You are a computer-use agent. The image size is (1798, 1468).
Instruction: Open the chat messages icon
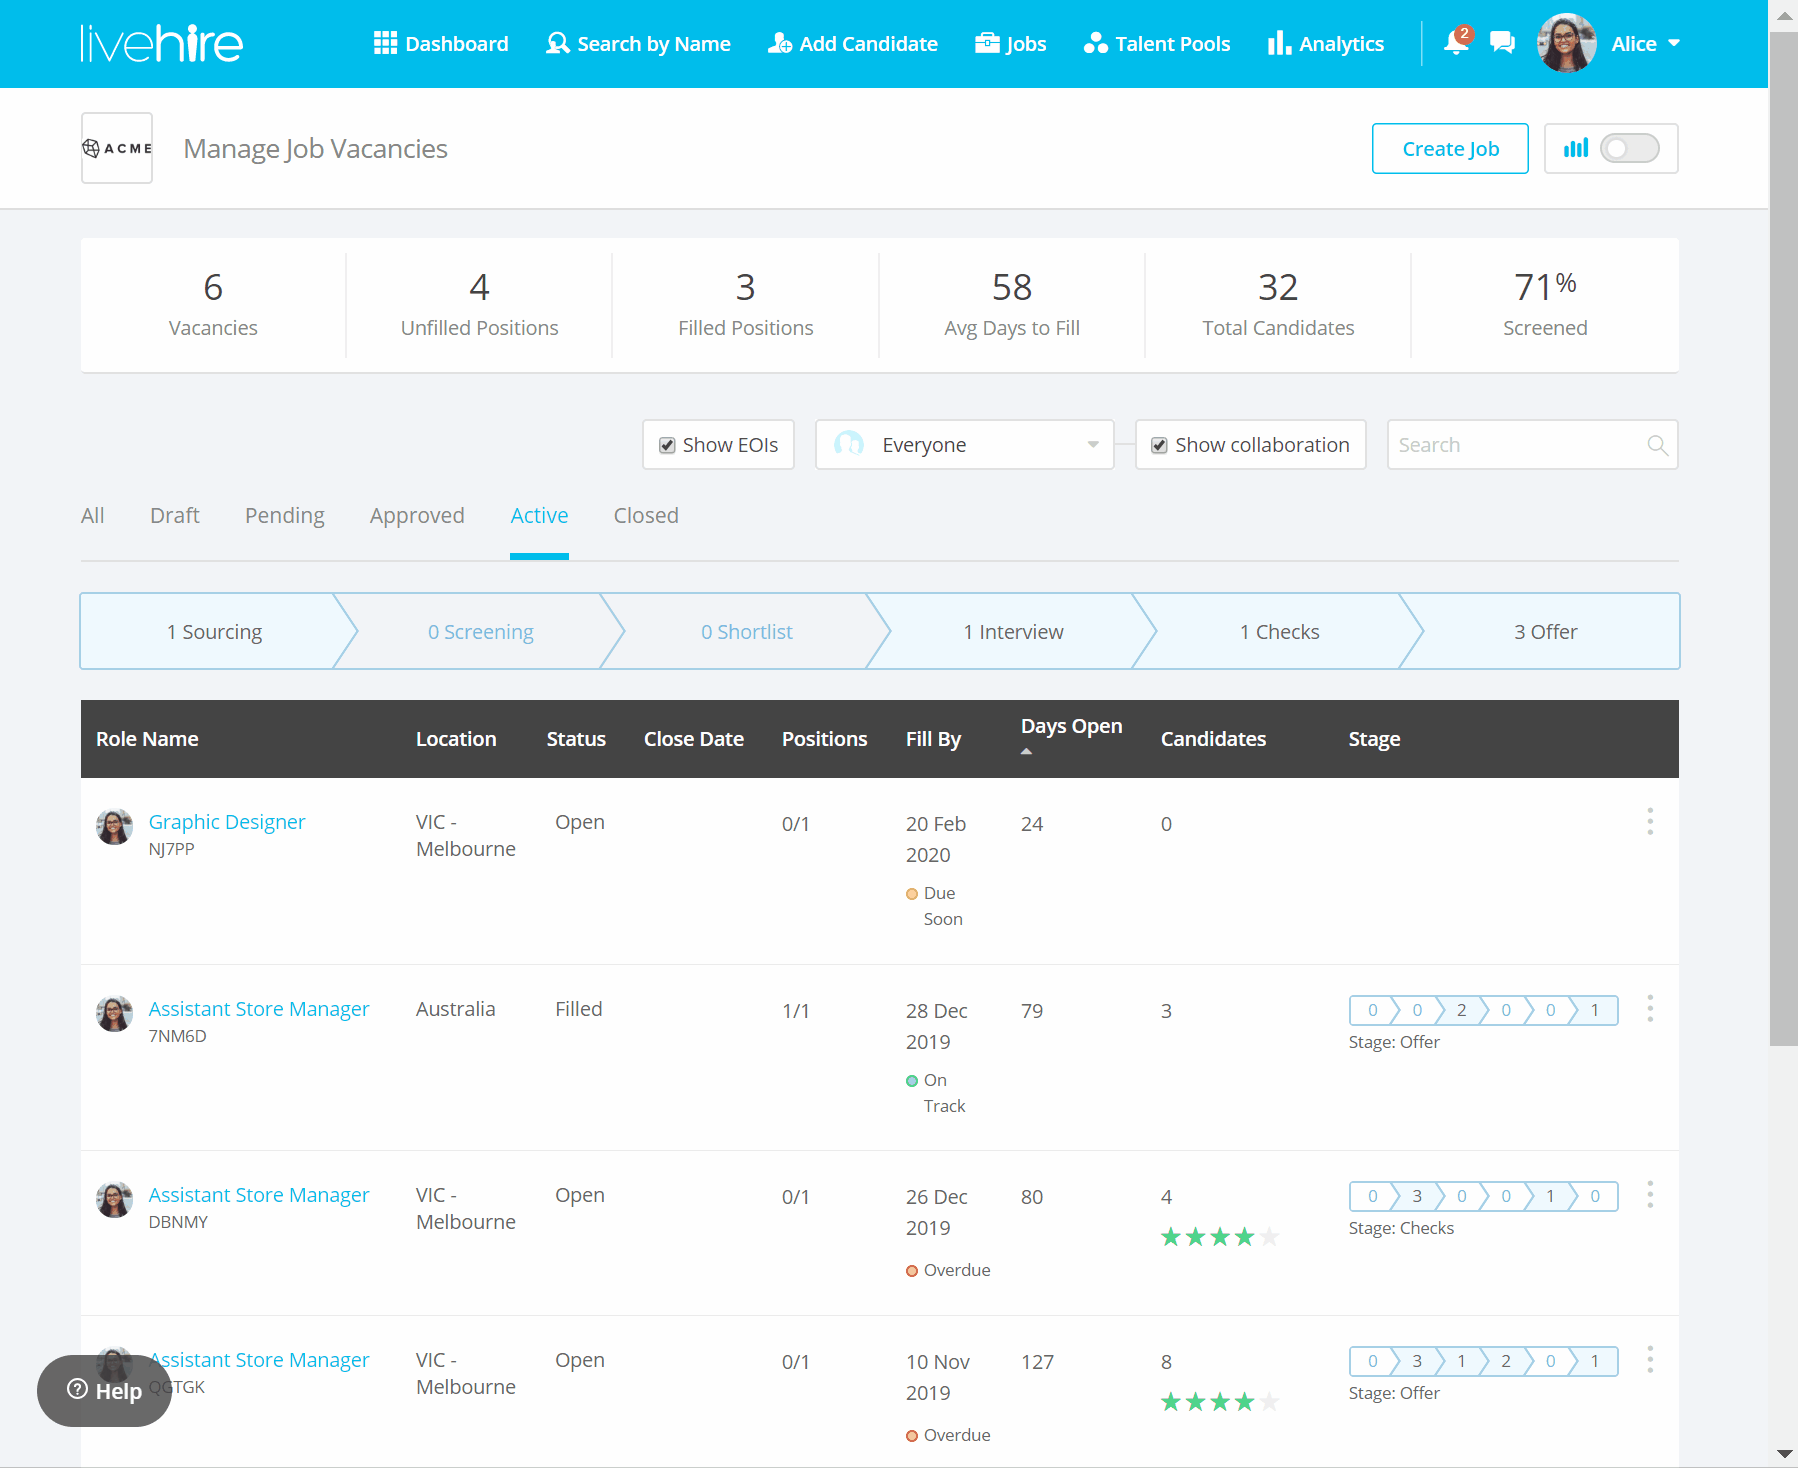tap(1501, 43)
